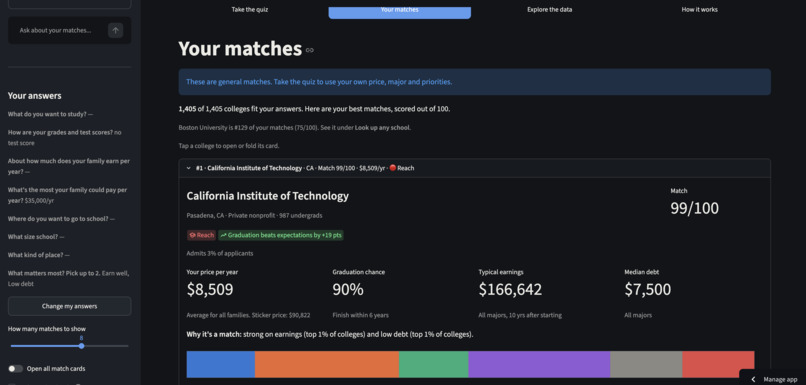The image size is (806, 385).
Task: Click the Your answers sidebar heading
Action: tap(34, 96)
